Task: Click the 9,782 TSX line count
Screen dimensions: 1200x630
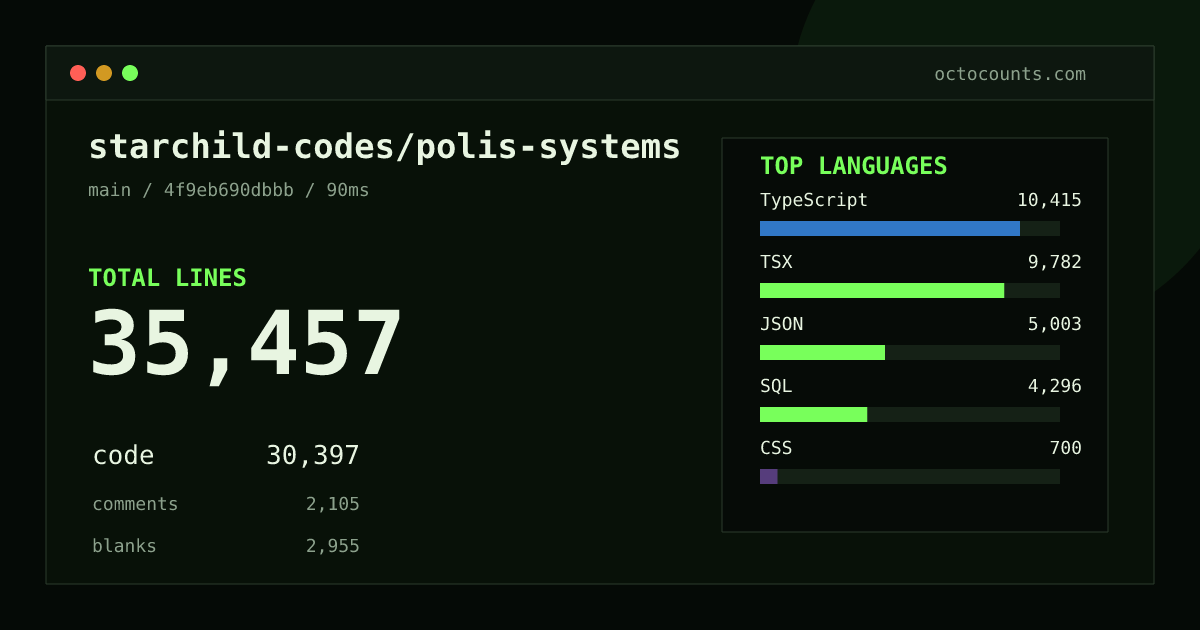Action: point(1055,262)
